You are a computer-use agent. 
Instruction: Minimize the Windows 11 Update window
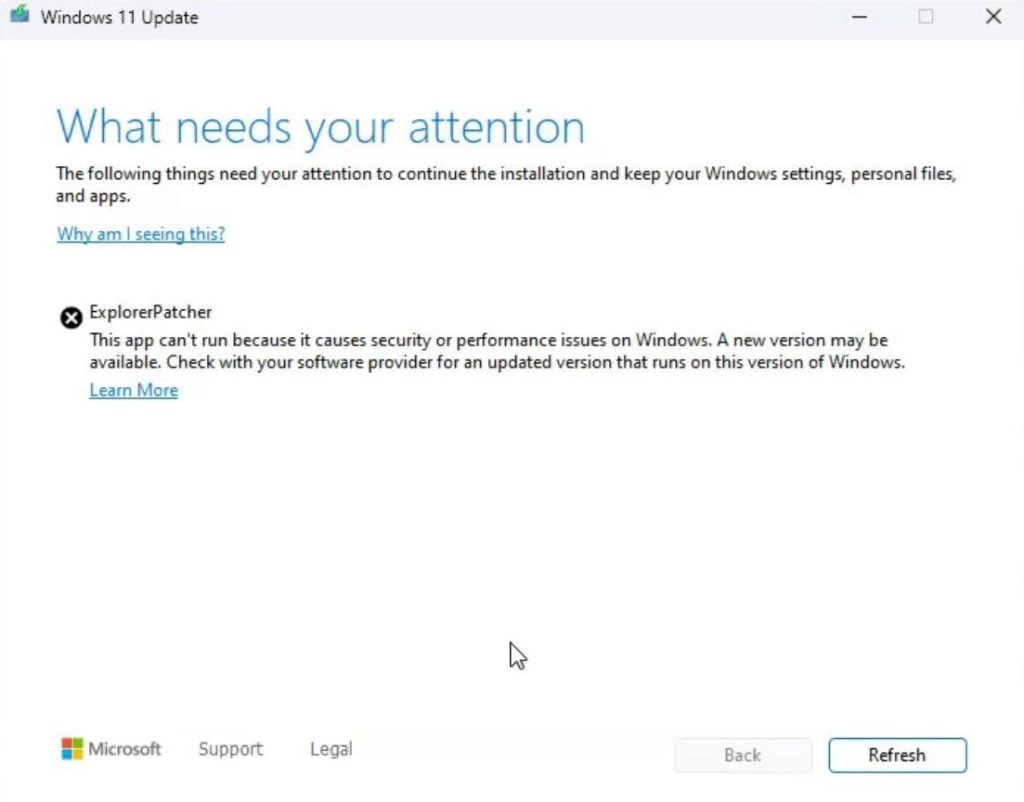859,17
